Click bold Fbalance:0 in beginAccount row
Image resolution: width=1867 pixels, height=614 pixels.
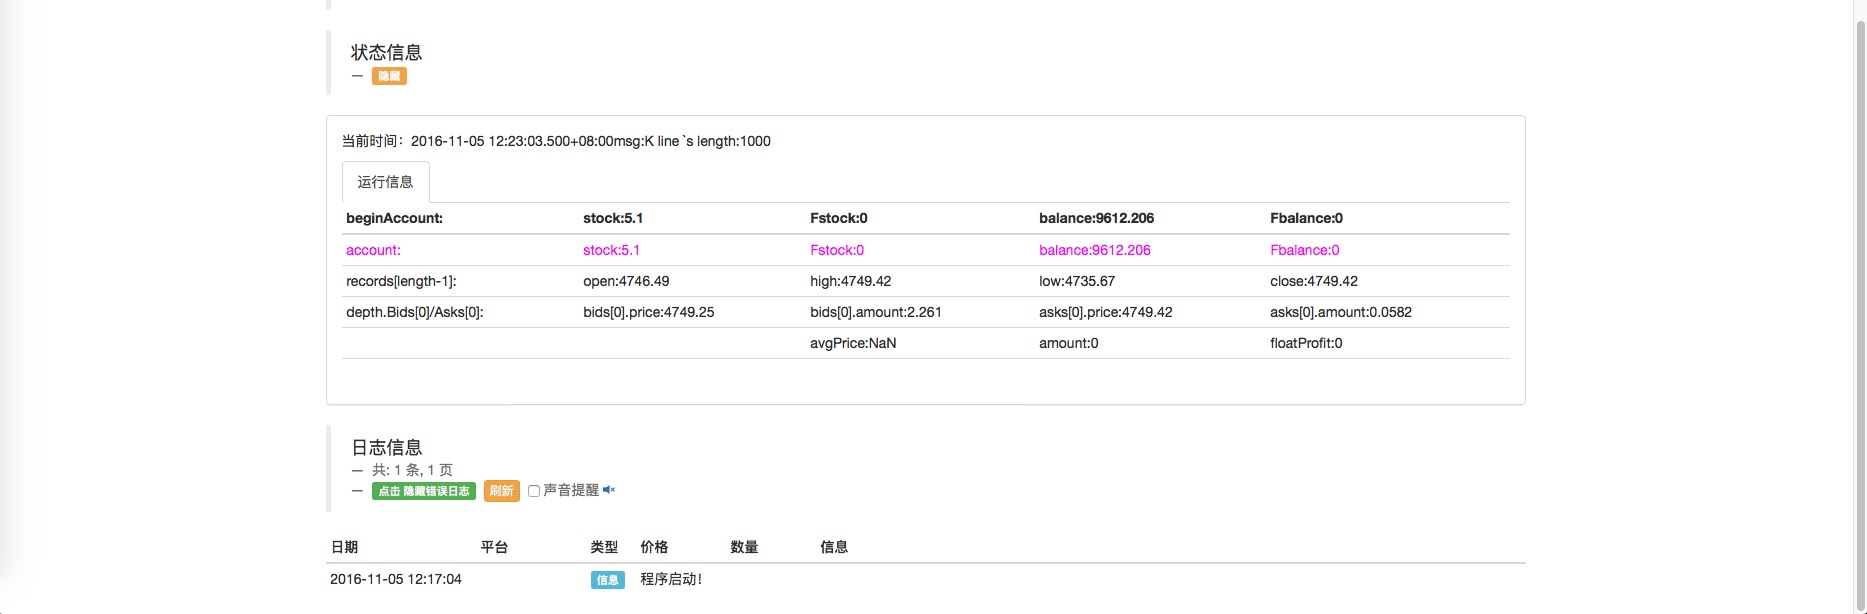(x=1306, y=218)
